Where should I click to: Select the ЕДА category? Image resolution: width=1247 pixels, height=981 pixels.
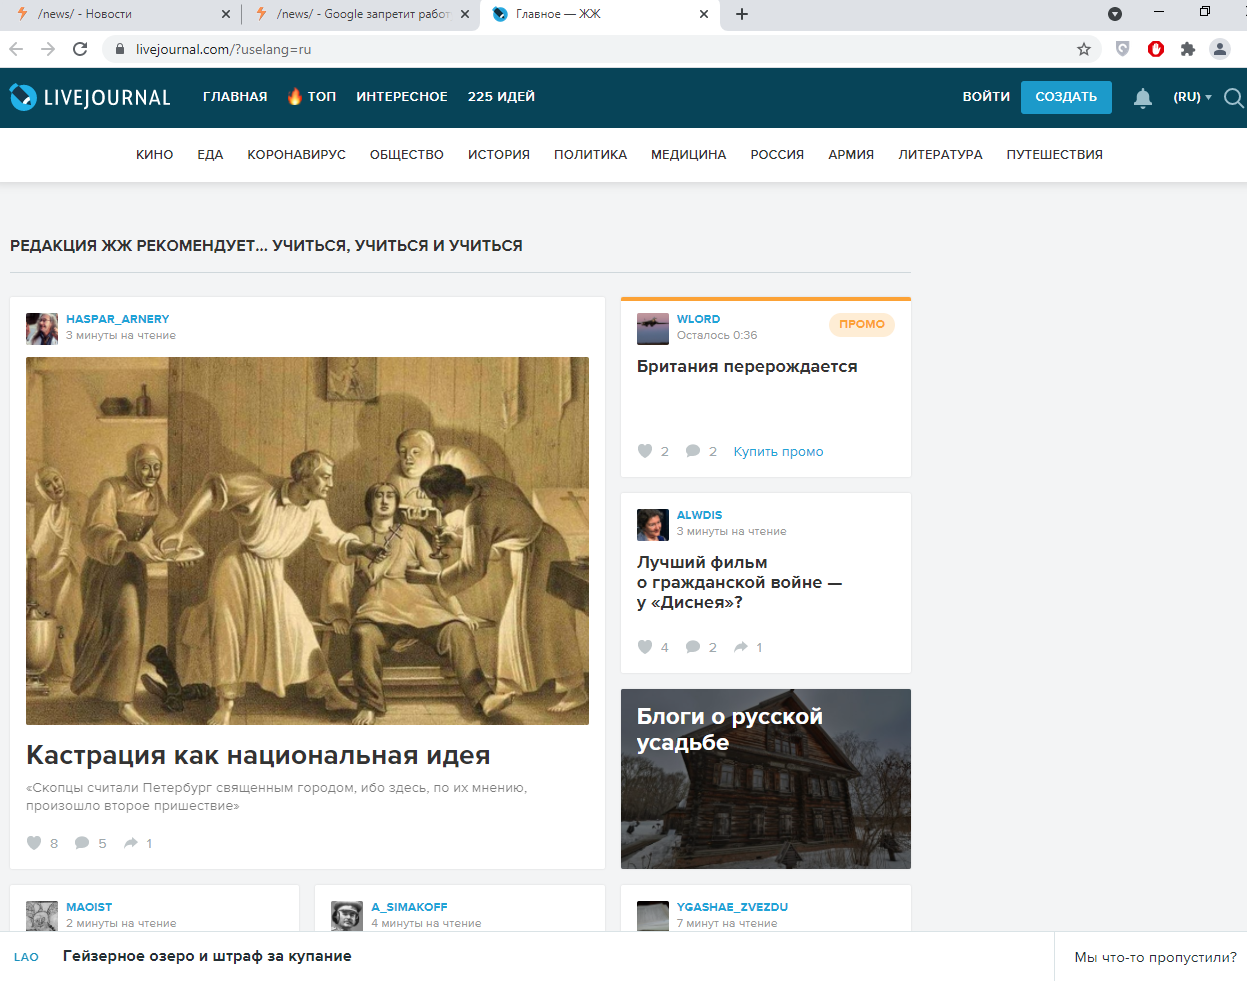[x=210, y=155]
